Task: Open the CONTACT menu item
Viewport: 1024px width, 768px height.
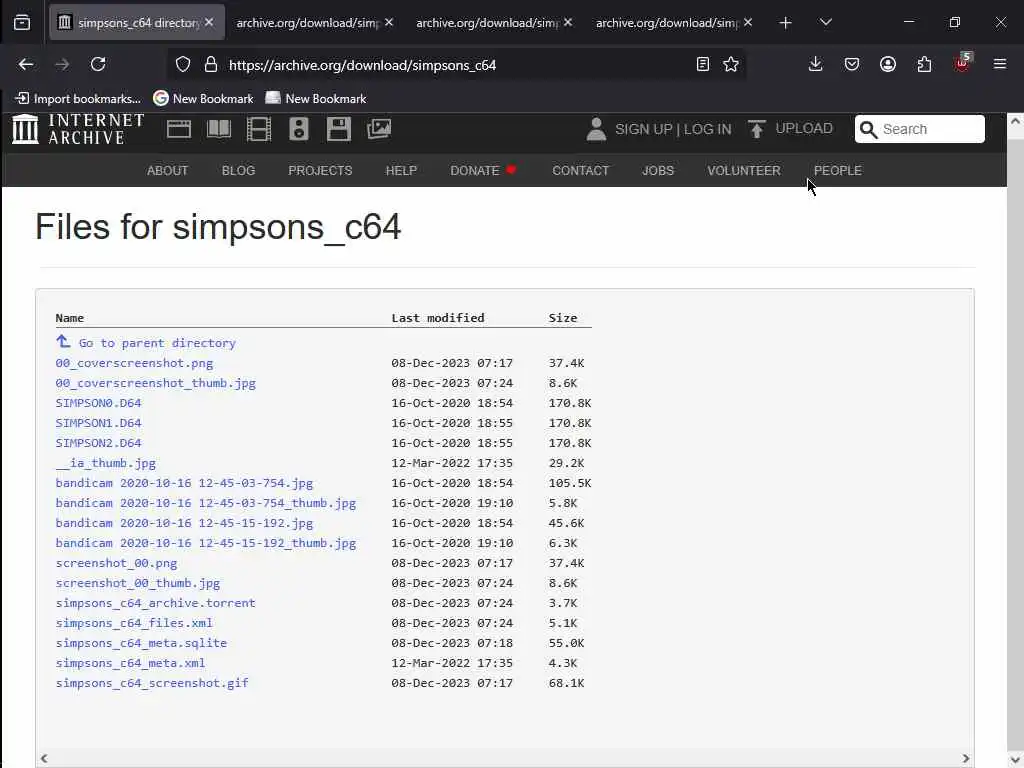Action: pos(581,170)
